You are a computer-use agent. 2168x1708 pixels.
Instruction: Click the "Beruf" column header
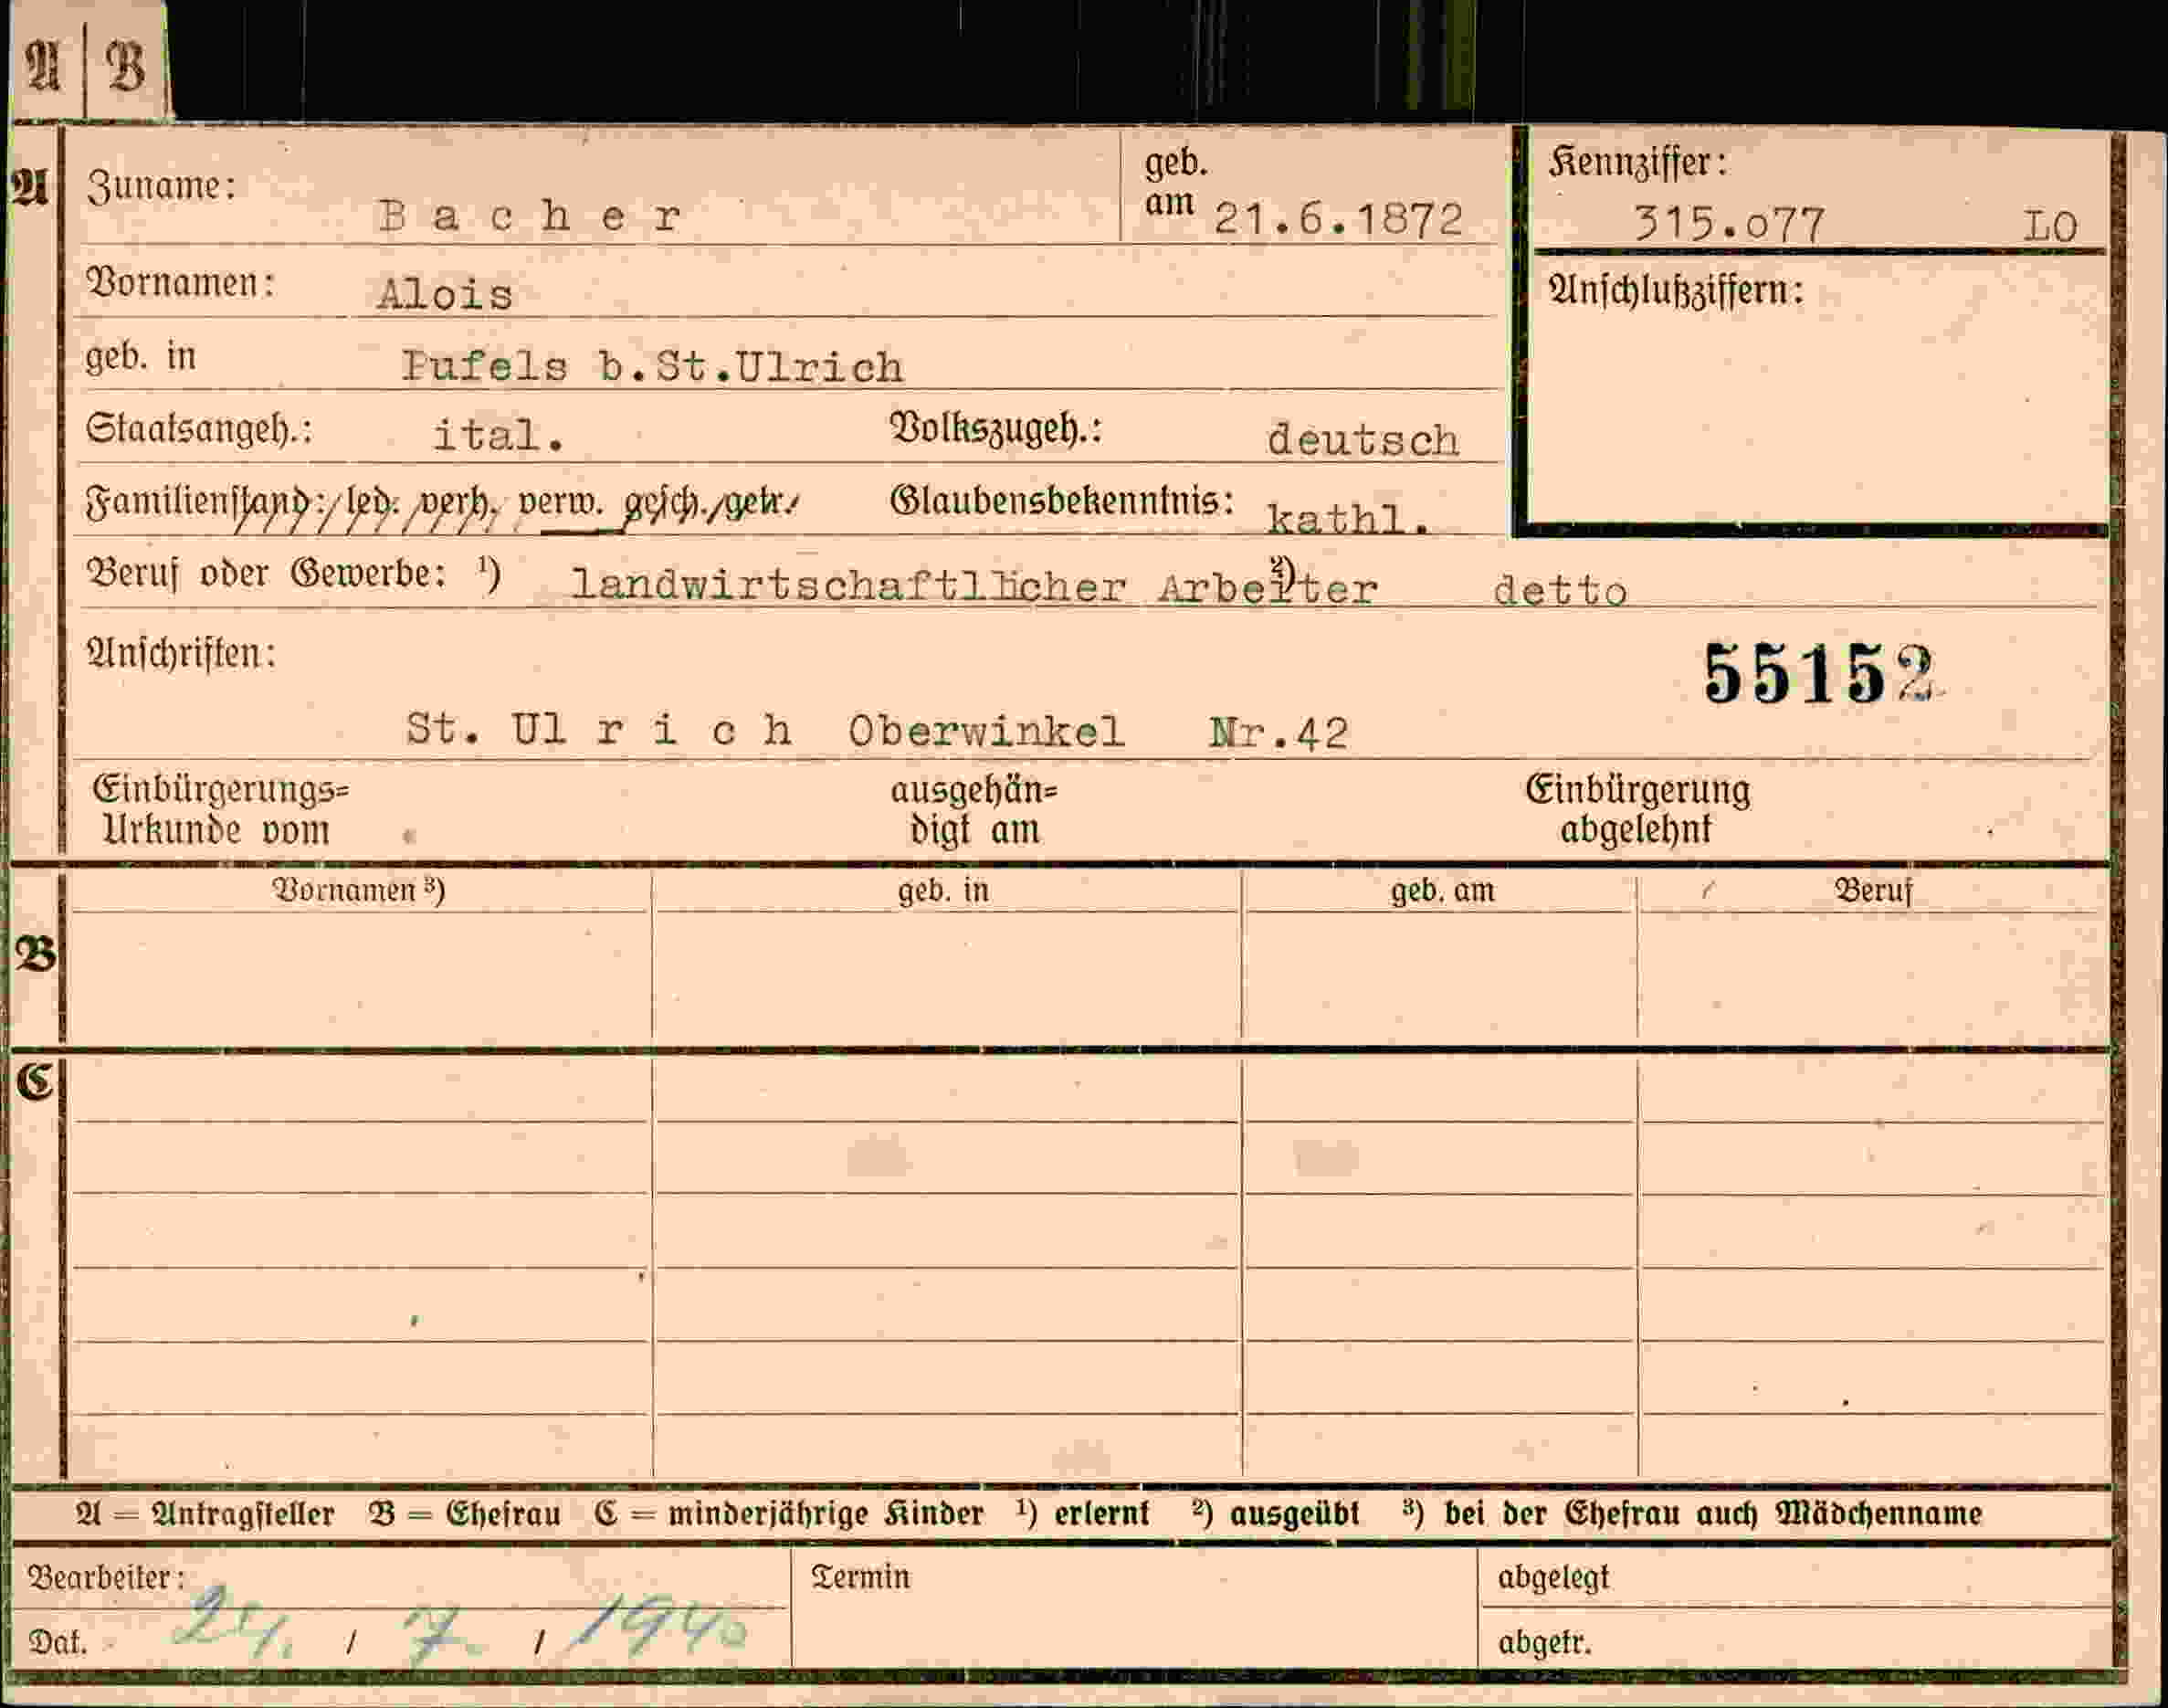[1873, 890]
